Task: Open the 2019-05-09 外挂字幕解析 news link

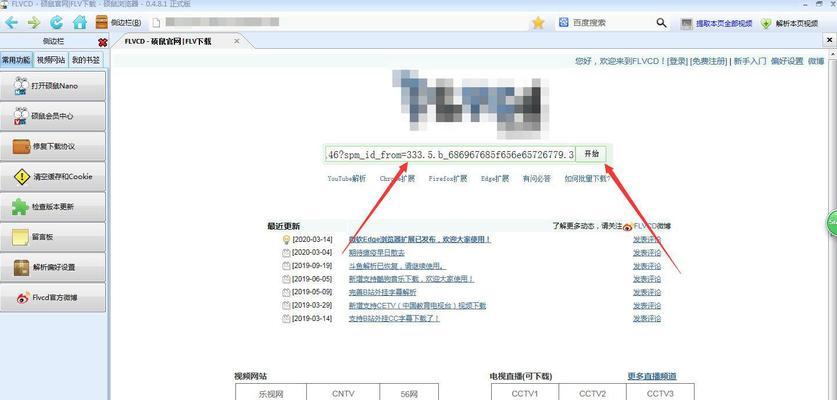Action: [382, 292]
